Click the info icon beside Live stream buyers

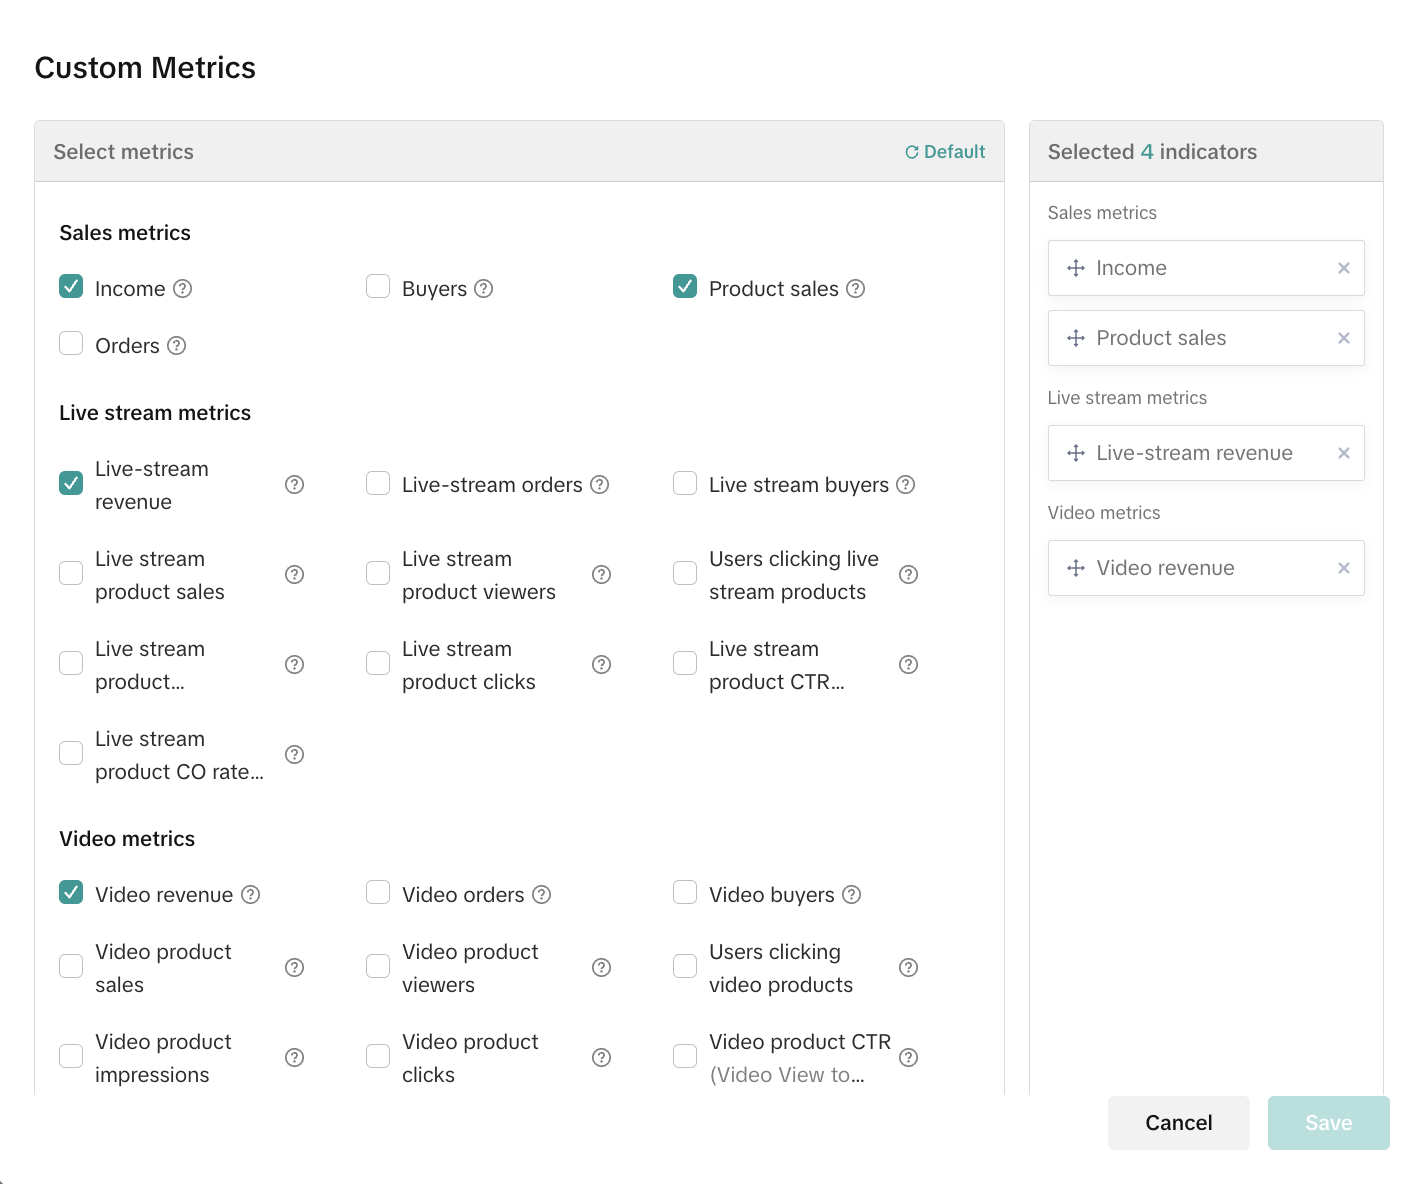point(905,485)
